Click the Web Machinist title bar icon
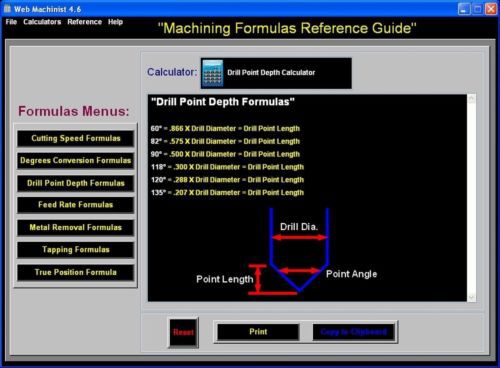The width and height of the screenshot is (500, 368). coord(7,9)
